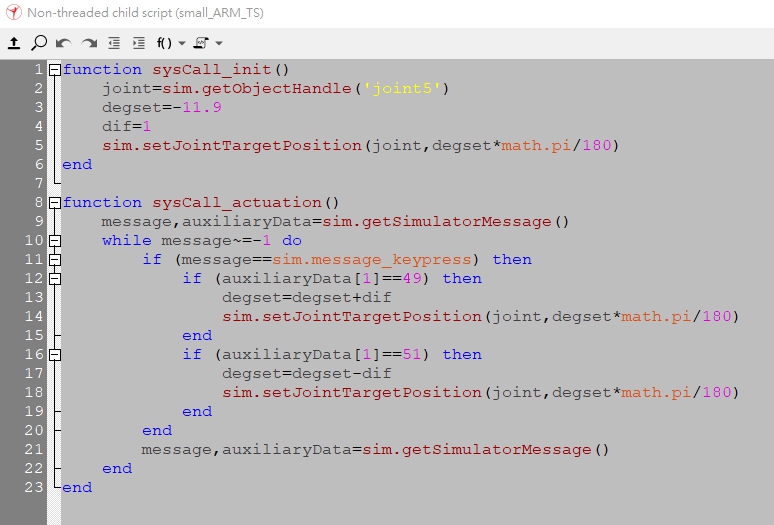Click 'degset=degset-dif' on line 17
The width and height of the screenshot is (774, 525).
click(307, 374)
